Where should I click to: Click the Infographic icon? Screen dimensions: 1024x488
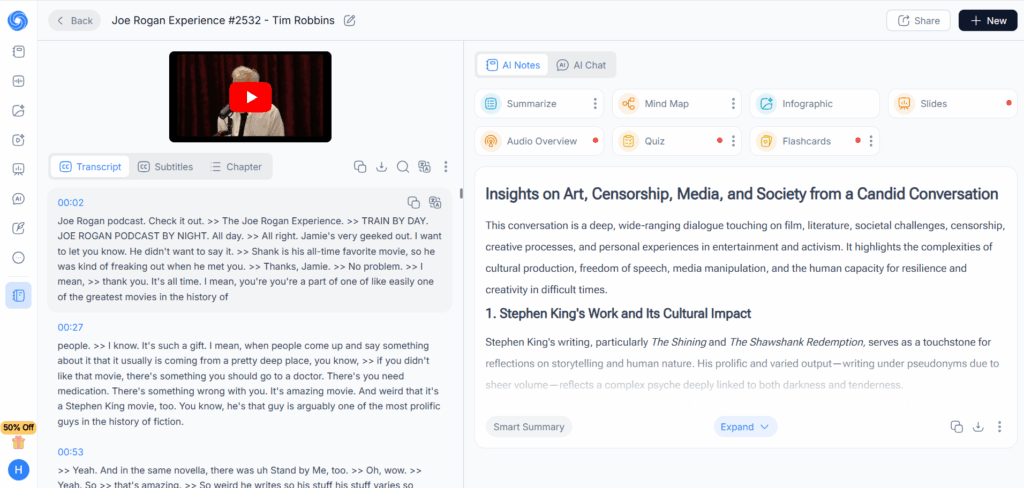pos(767,103)
